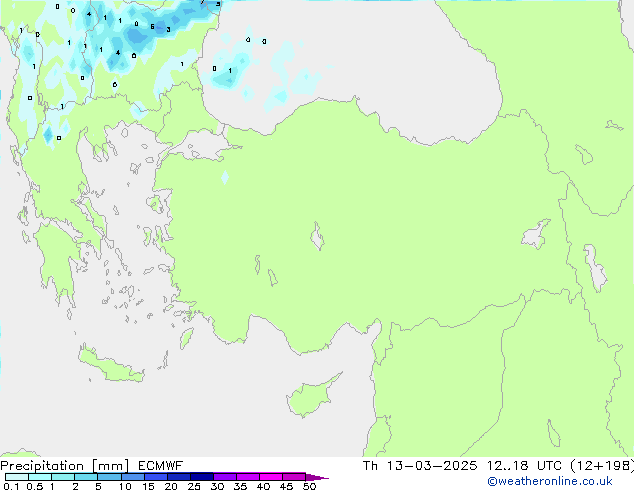634x490 pixels.
Task: Click the 'Th' weekday label
Action: [x=370, y=466]
